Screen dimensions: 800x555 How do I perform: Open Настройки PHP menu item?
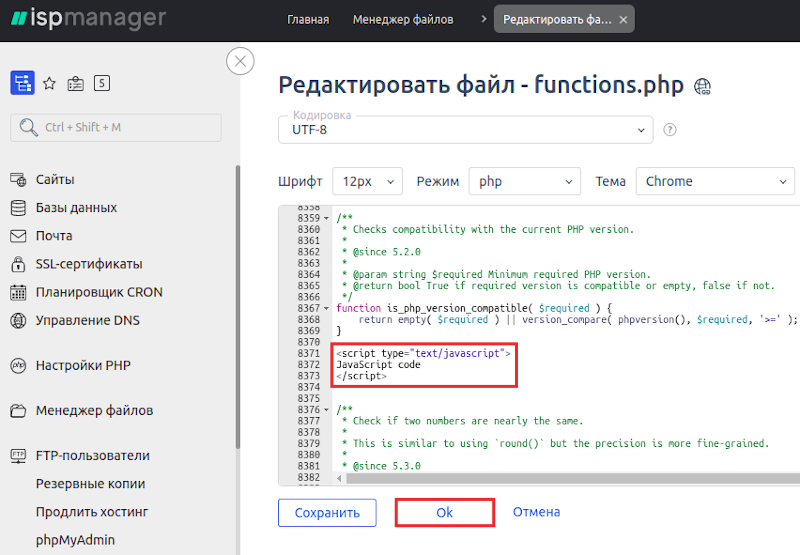point(83,366)
